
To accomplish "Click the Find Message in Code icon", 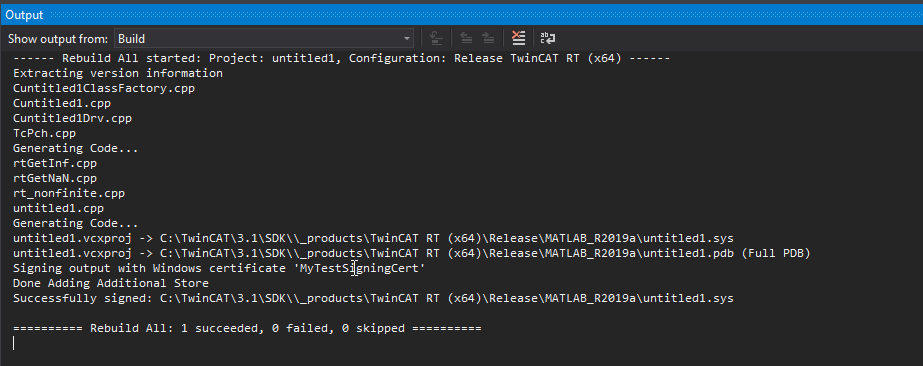I will (436, 39).
